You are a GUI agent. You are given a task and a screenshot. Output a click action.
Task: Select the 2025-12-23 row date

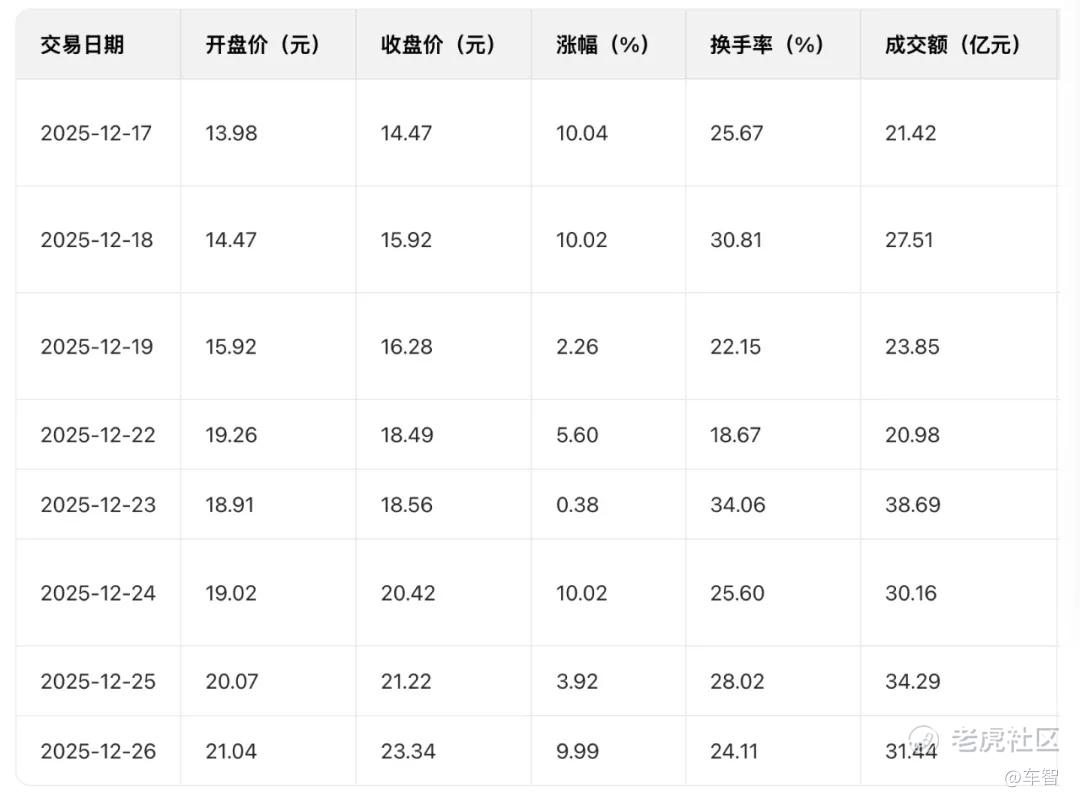tap(98, 505)
